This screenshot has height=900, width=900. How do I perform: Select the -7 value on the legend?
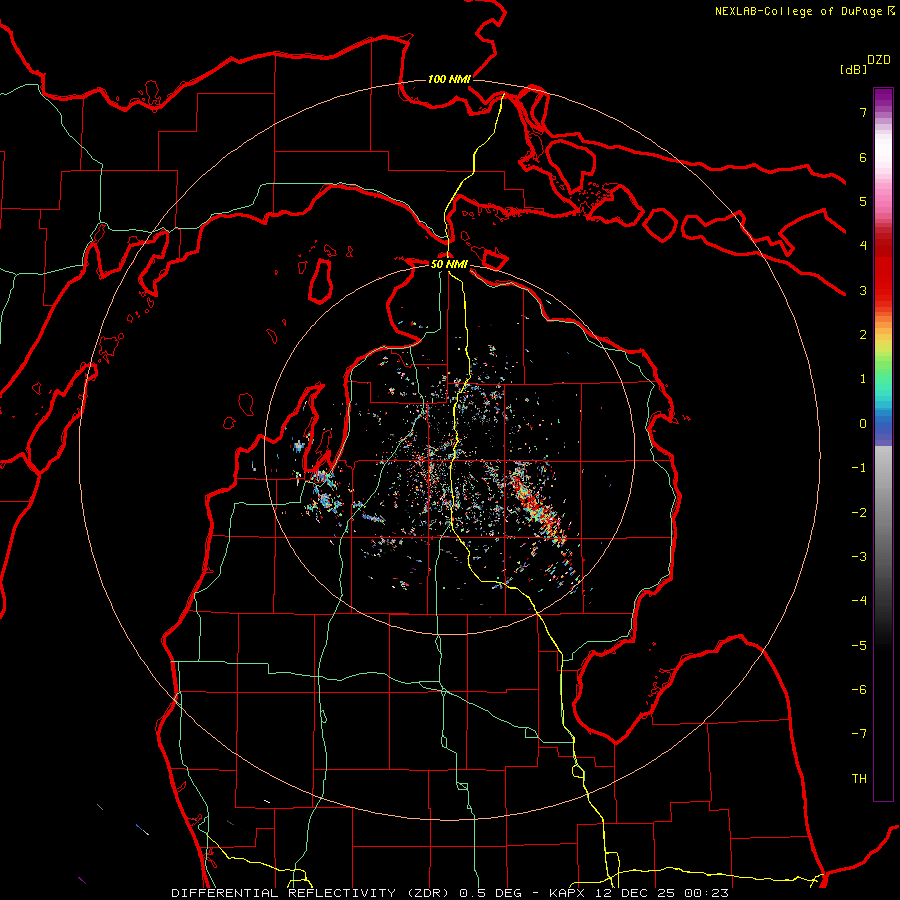point(859,734)
